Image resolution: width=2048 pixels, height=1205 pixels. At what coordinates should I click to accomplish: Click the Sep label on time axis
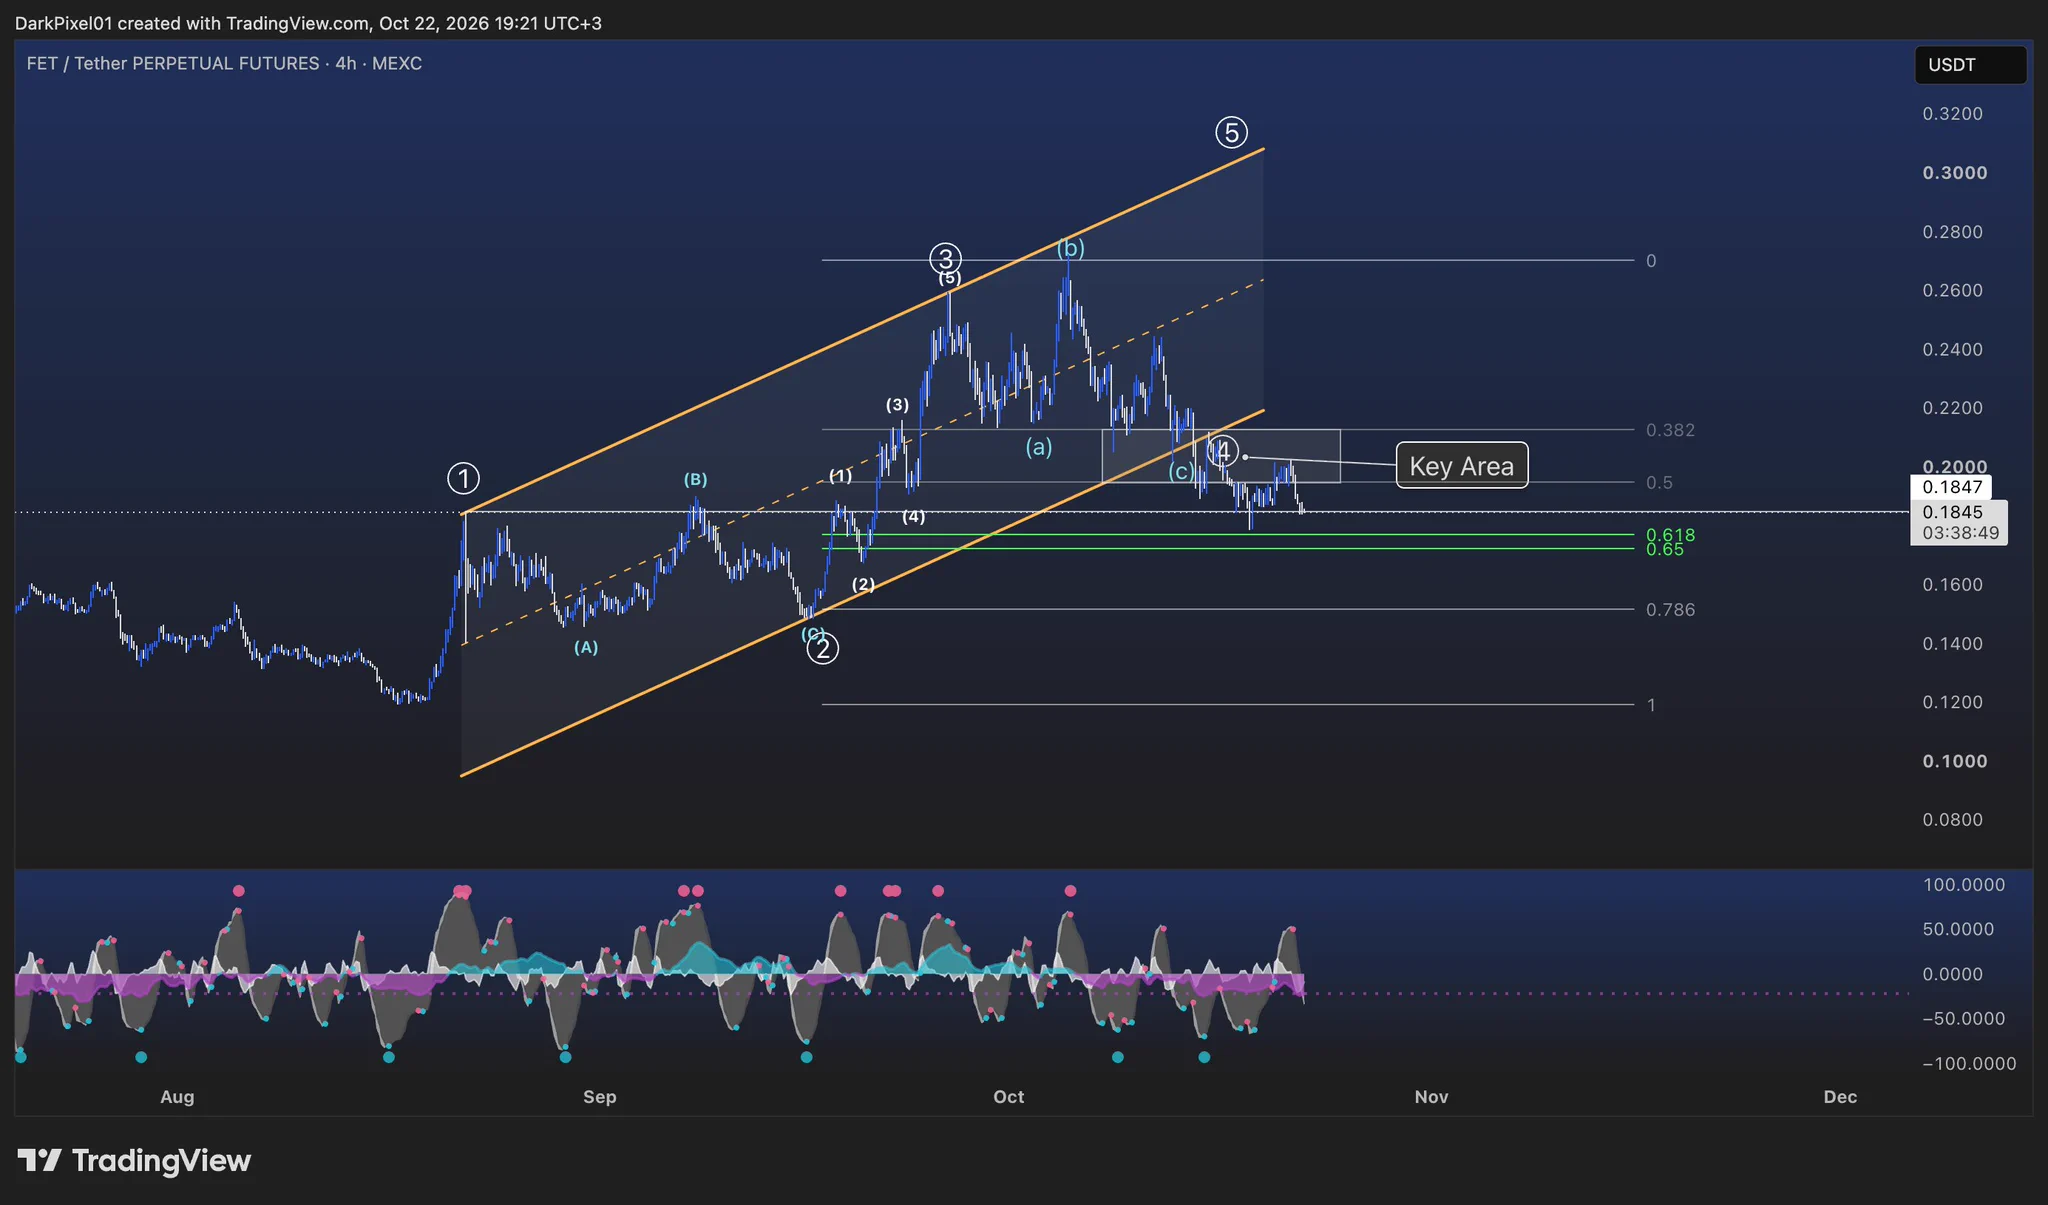[x=600, y=1097]
